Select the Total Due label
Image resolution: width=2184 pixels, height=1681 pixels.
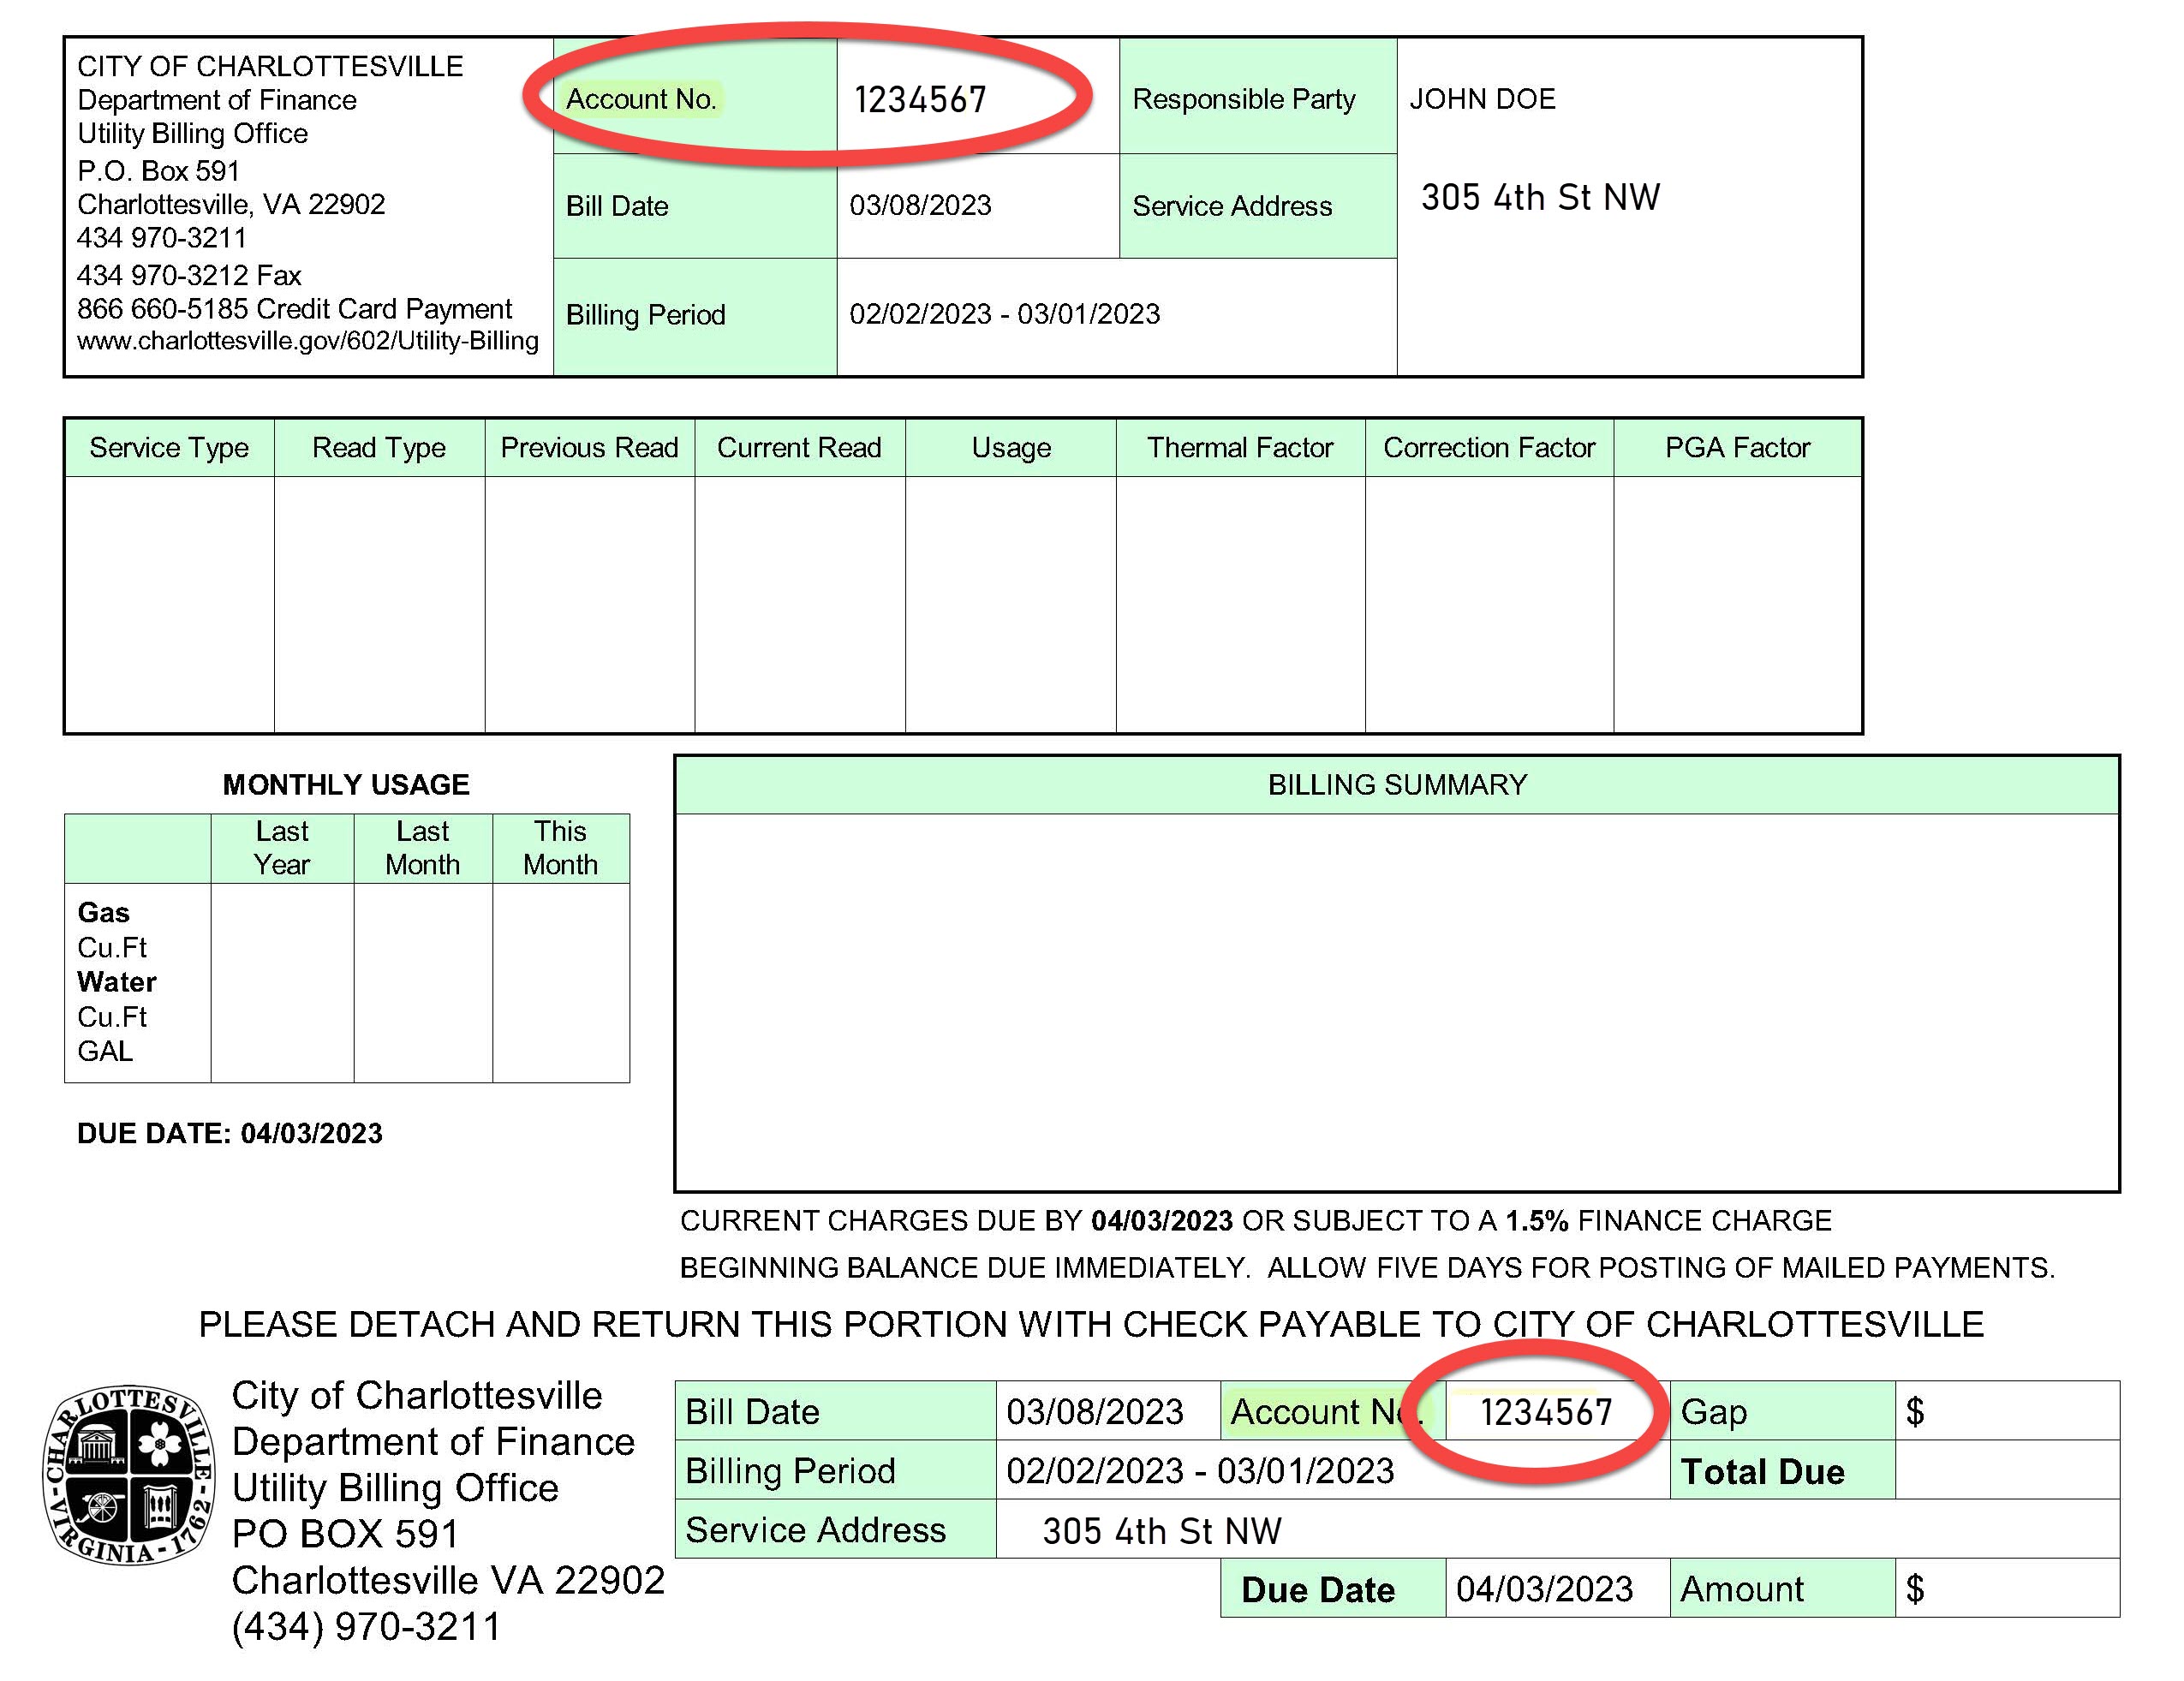[1763, 1471]
